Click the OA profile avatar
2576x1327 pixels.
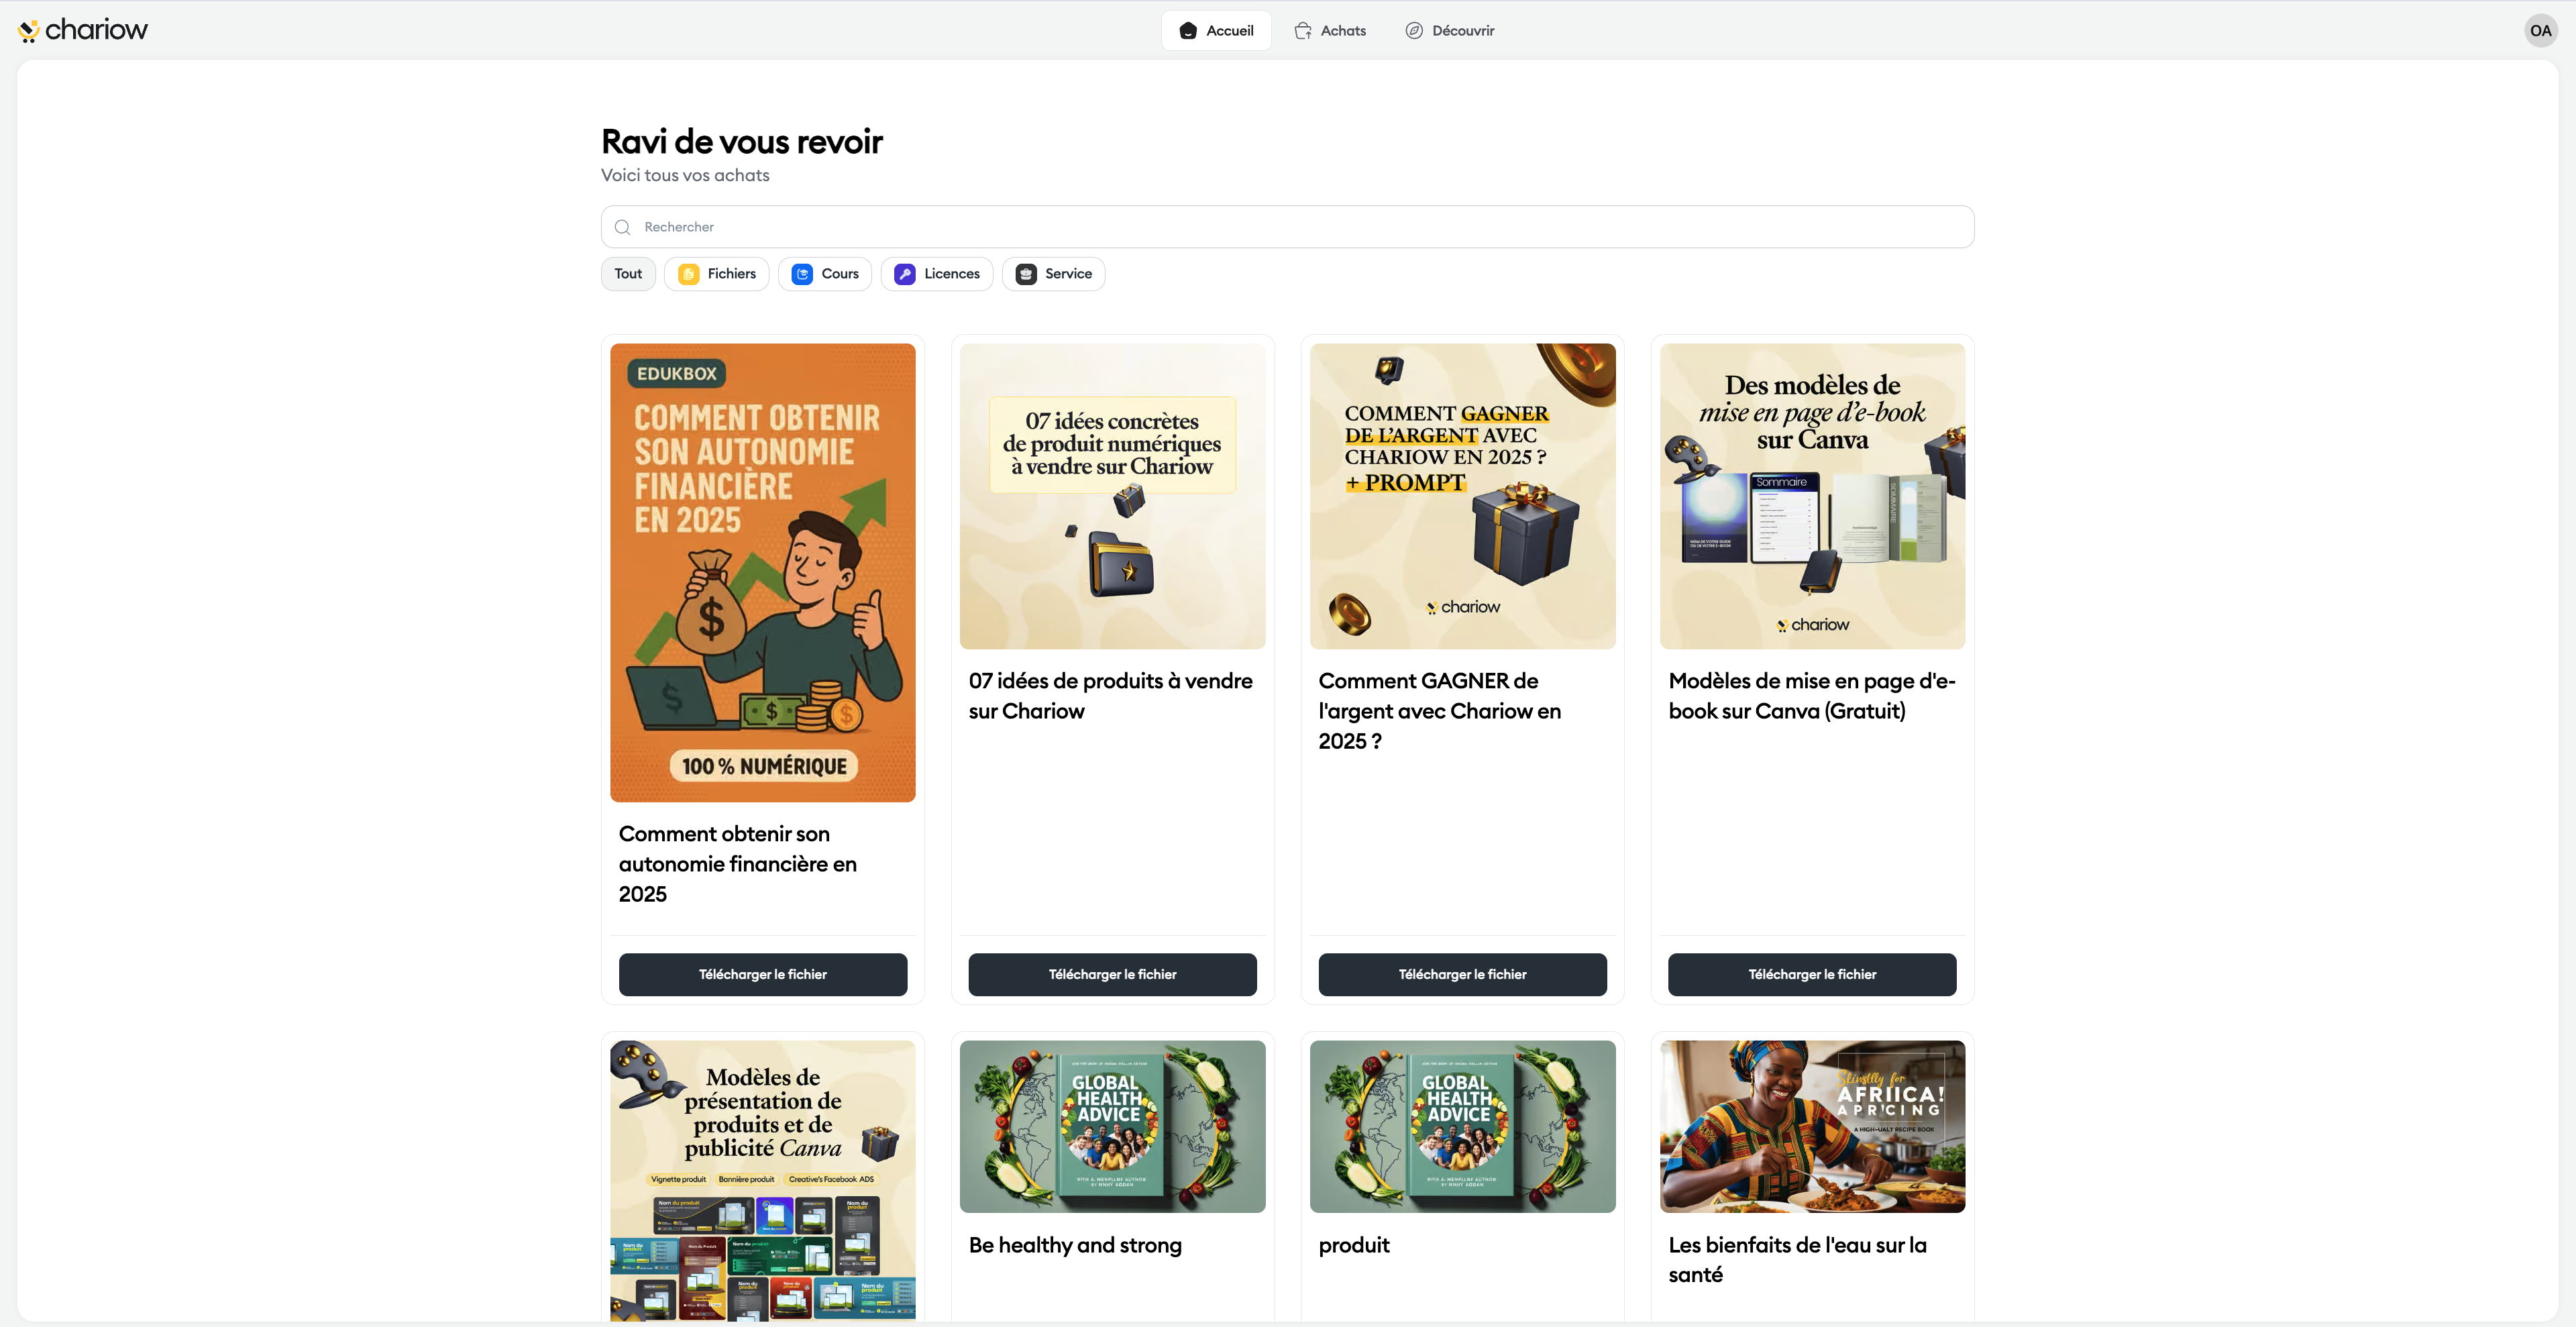2540,30
